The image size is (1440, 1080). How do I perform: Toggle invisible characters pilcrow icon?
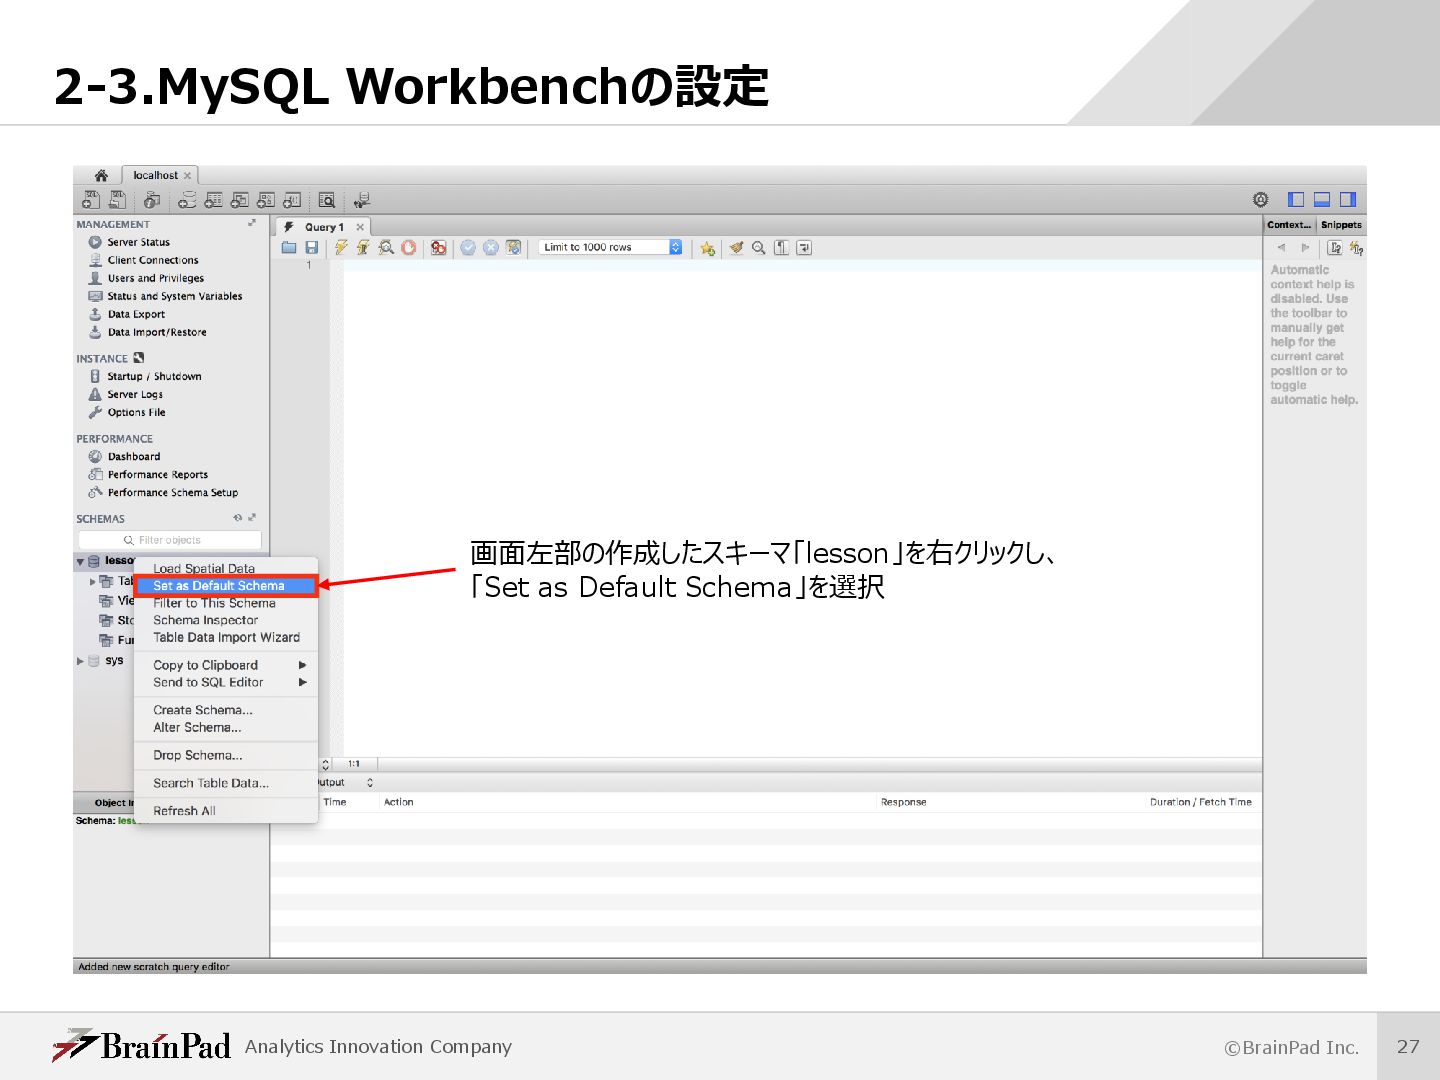782,247
